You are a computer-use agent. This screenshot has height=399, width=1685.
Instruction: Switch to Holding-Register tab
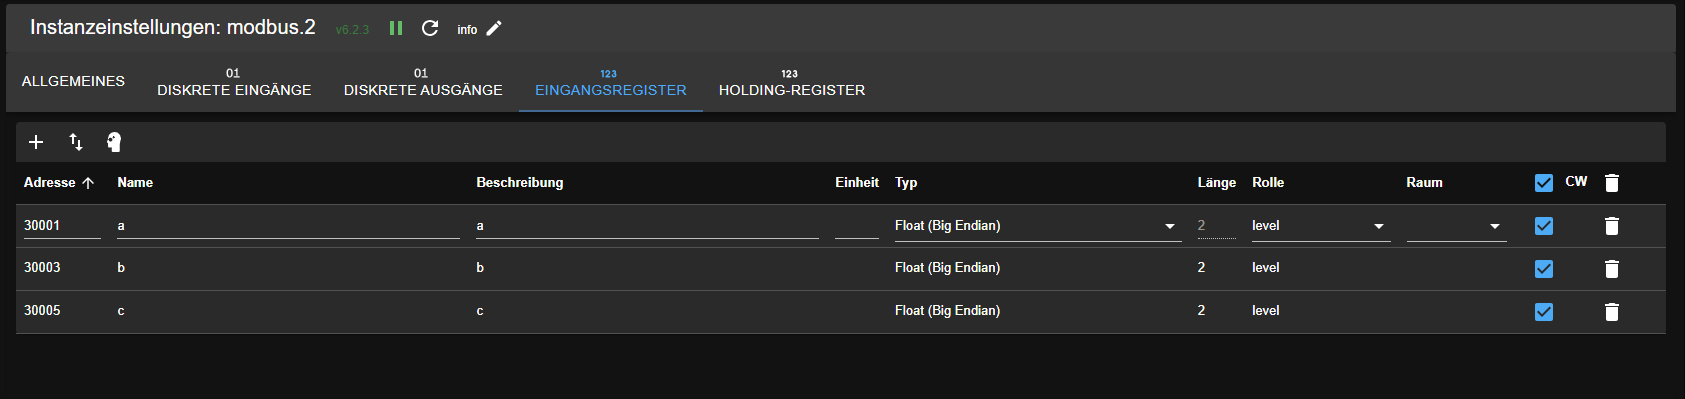[792, 82]
